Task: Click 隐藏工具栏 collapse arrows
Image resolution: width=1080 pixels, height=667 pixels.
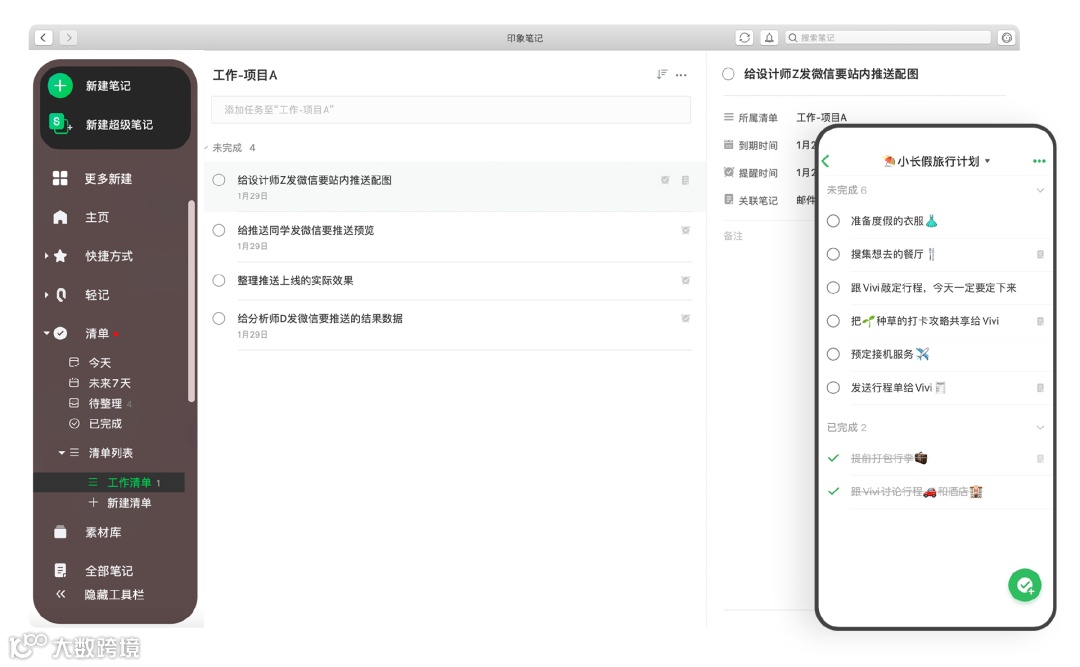Action: [x=61, y=594]
